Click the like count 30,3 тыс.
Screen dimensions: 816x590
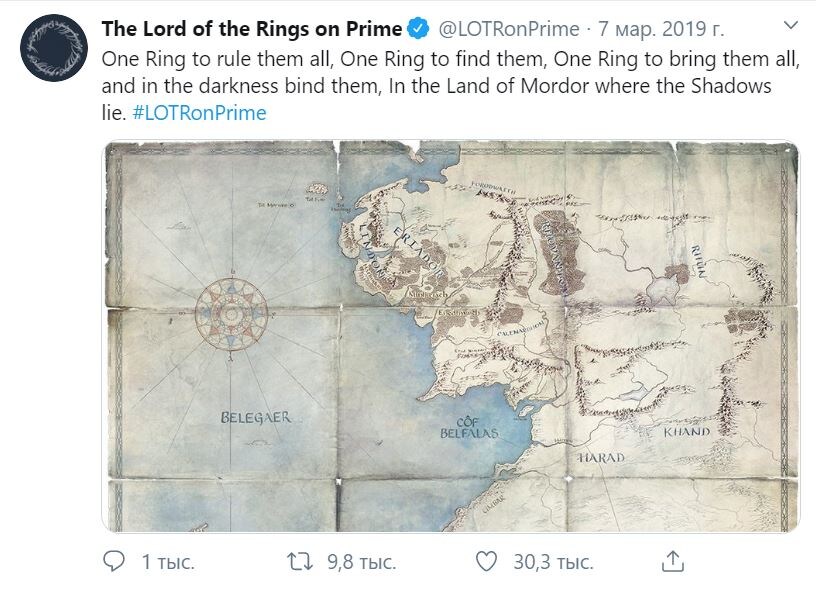[x=552, y=563]
